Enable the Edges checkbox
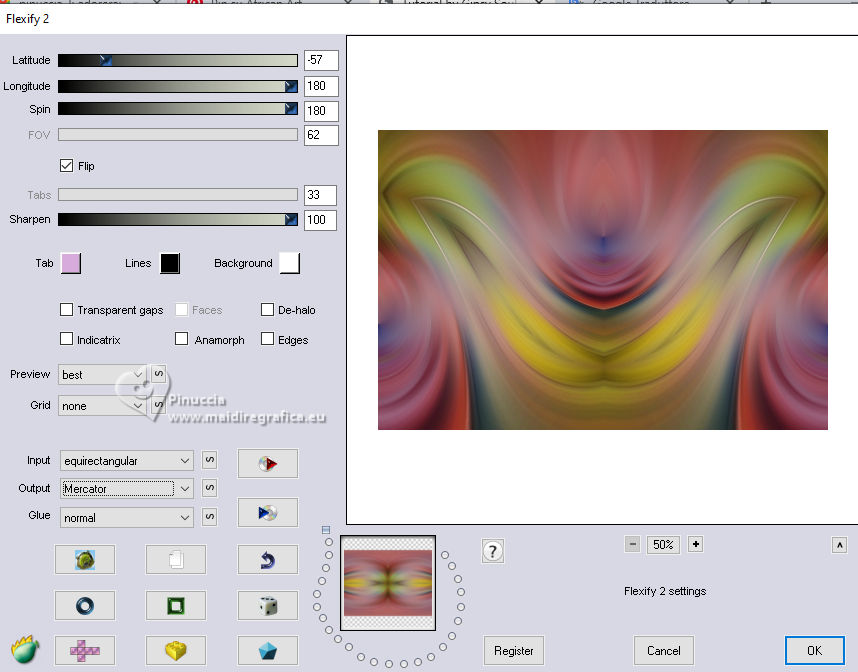Image resolution: width=858 pixels, height=672 pixels. click(x=267, y=339)
